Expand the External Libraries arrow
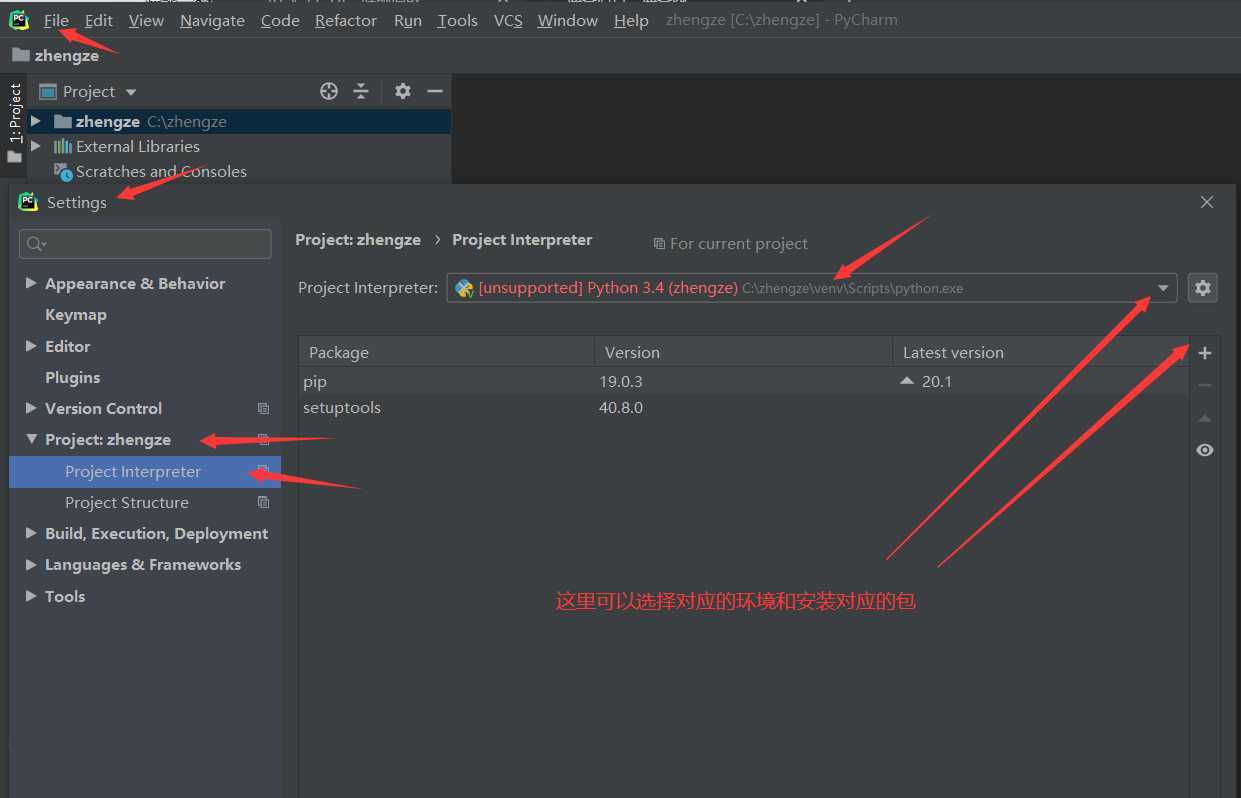The image size is (1241, 798). (x=36, y=146)
